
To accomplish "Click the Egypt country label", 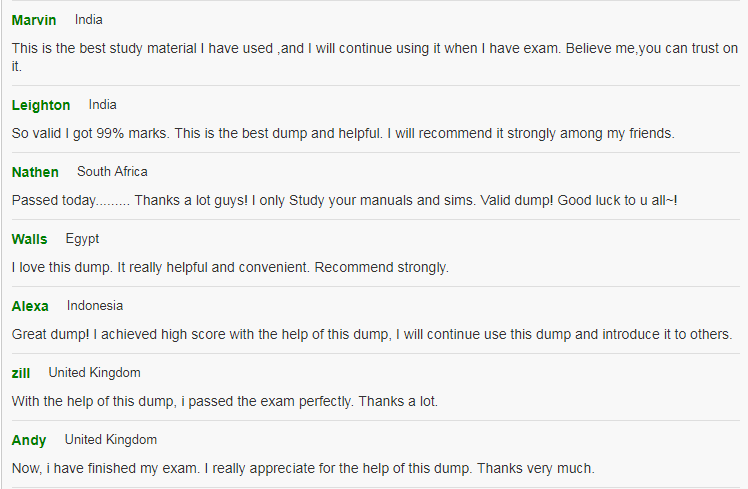I will (83, 239).
